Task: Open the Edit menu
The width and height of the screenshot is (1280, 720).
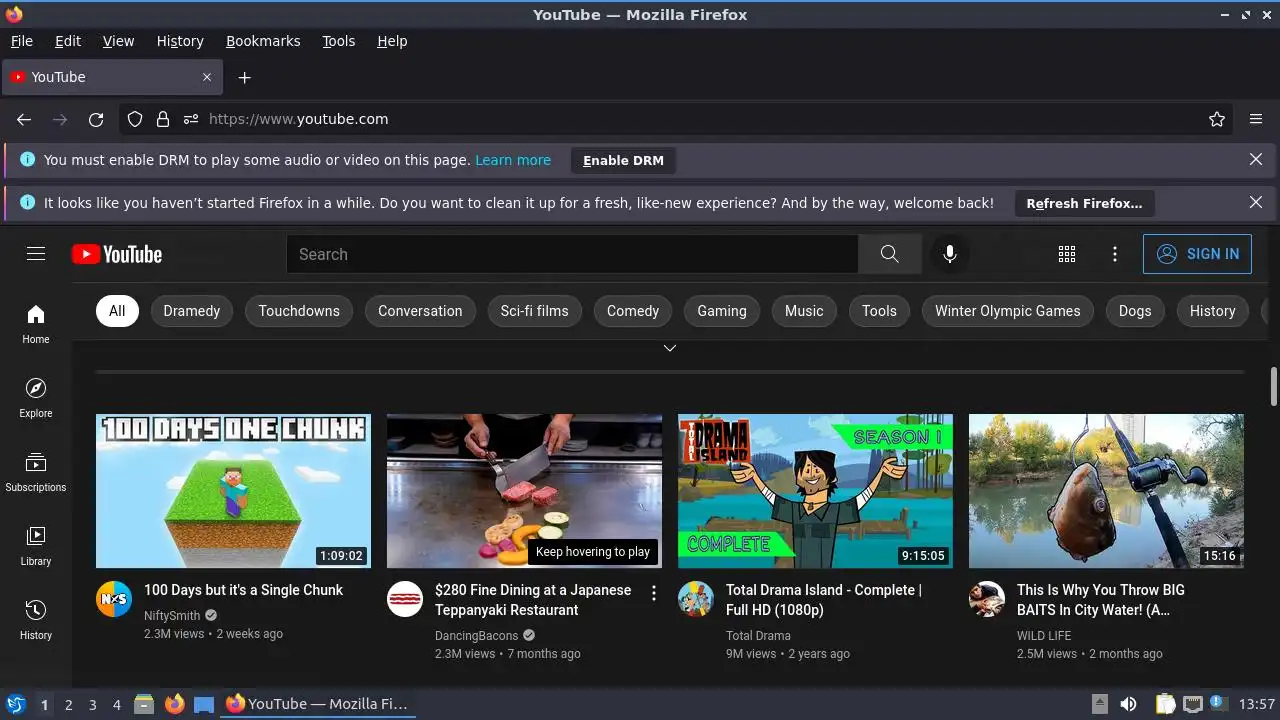Action: (x=68, y=41)
